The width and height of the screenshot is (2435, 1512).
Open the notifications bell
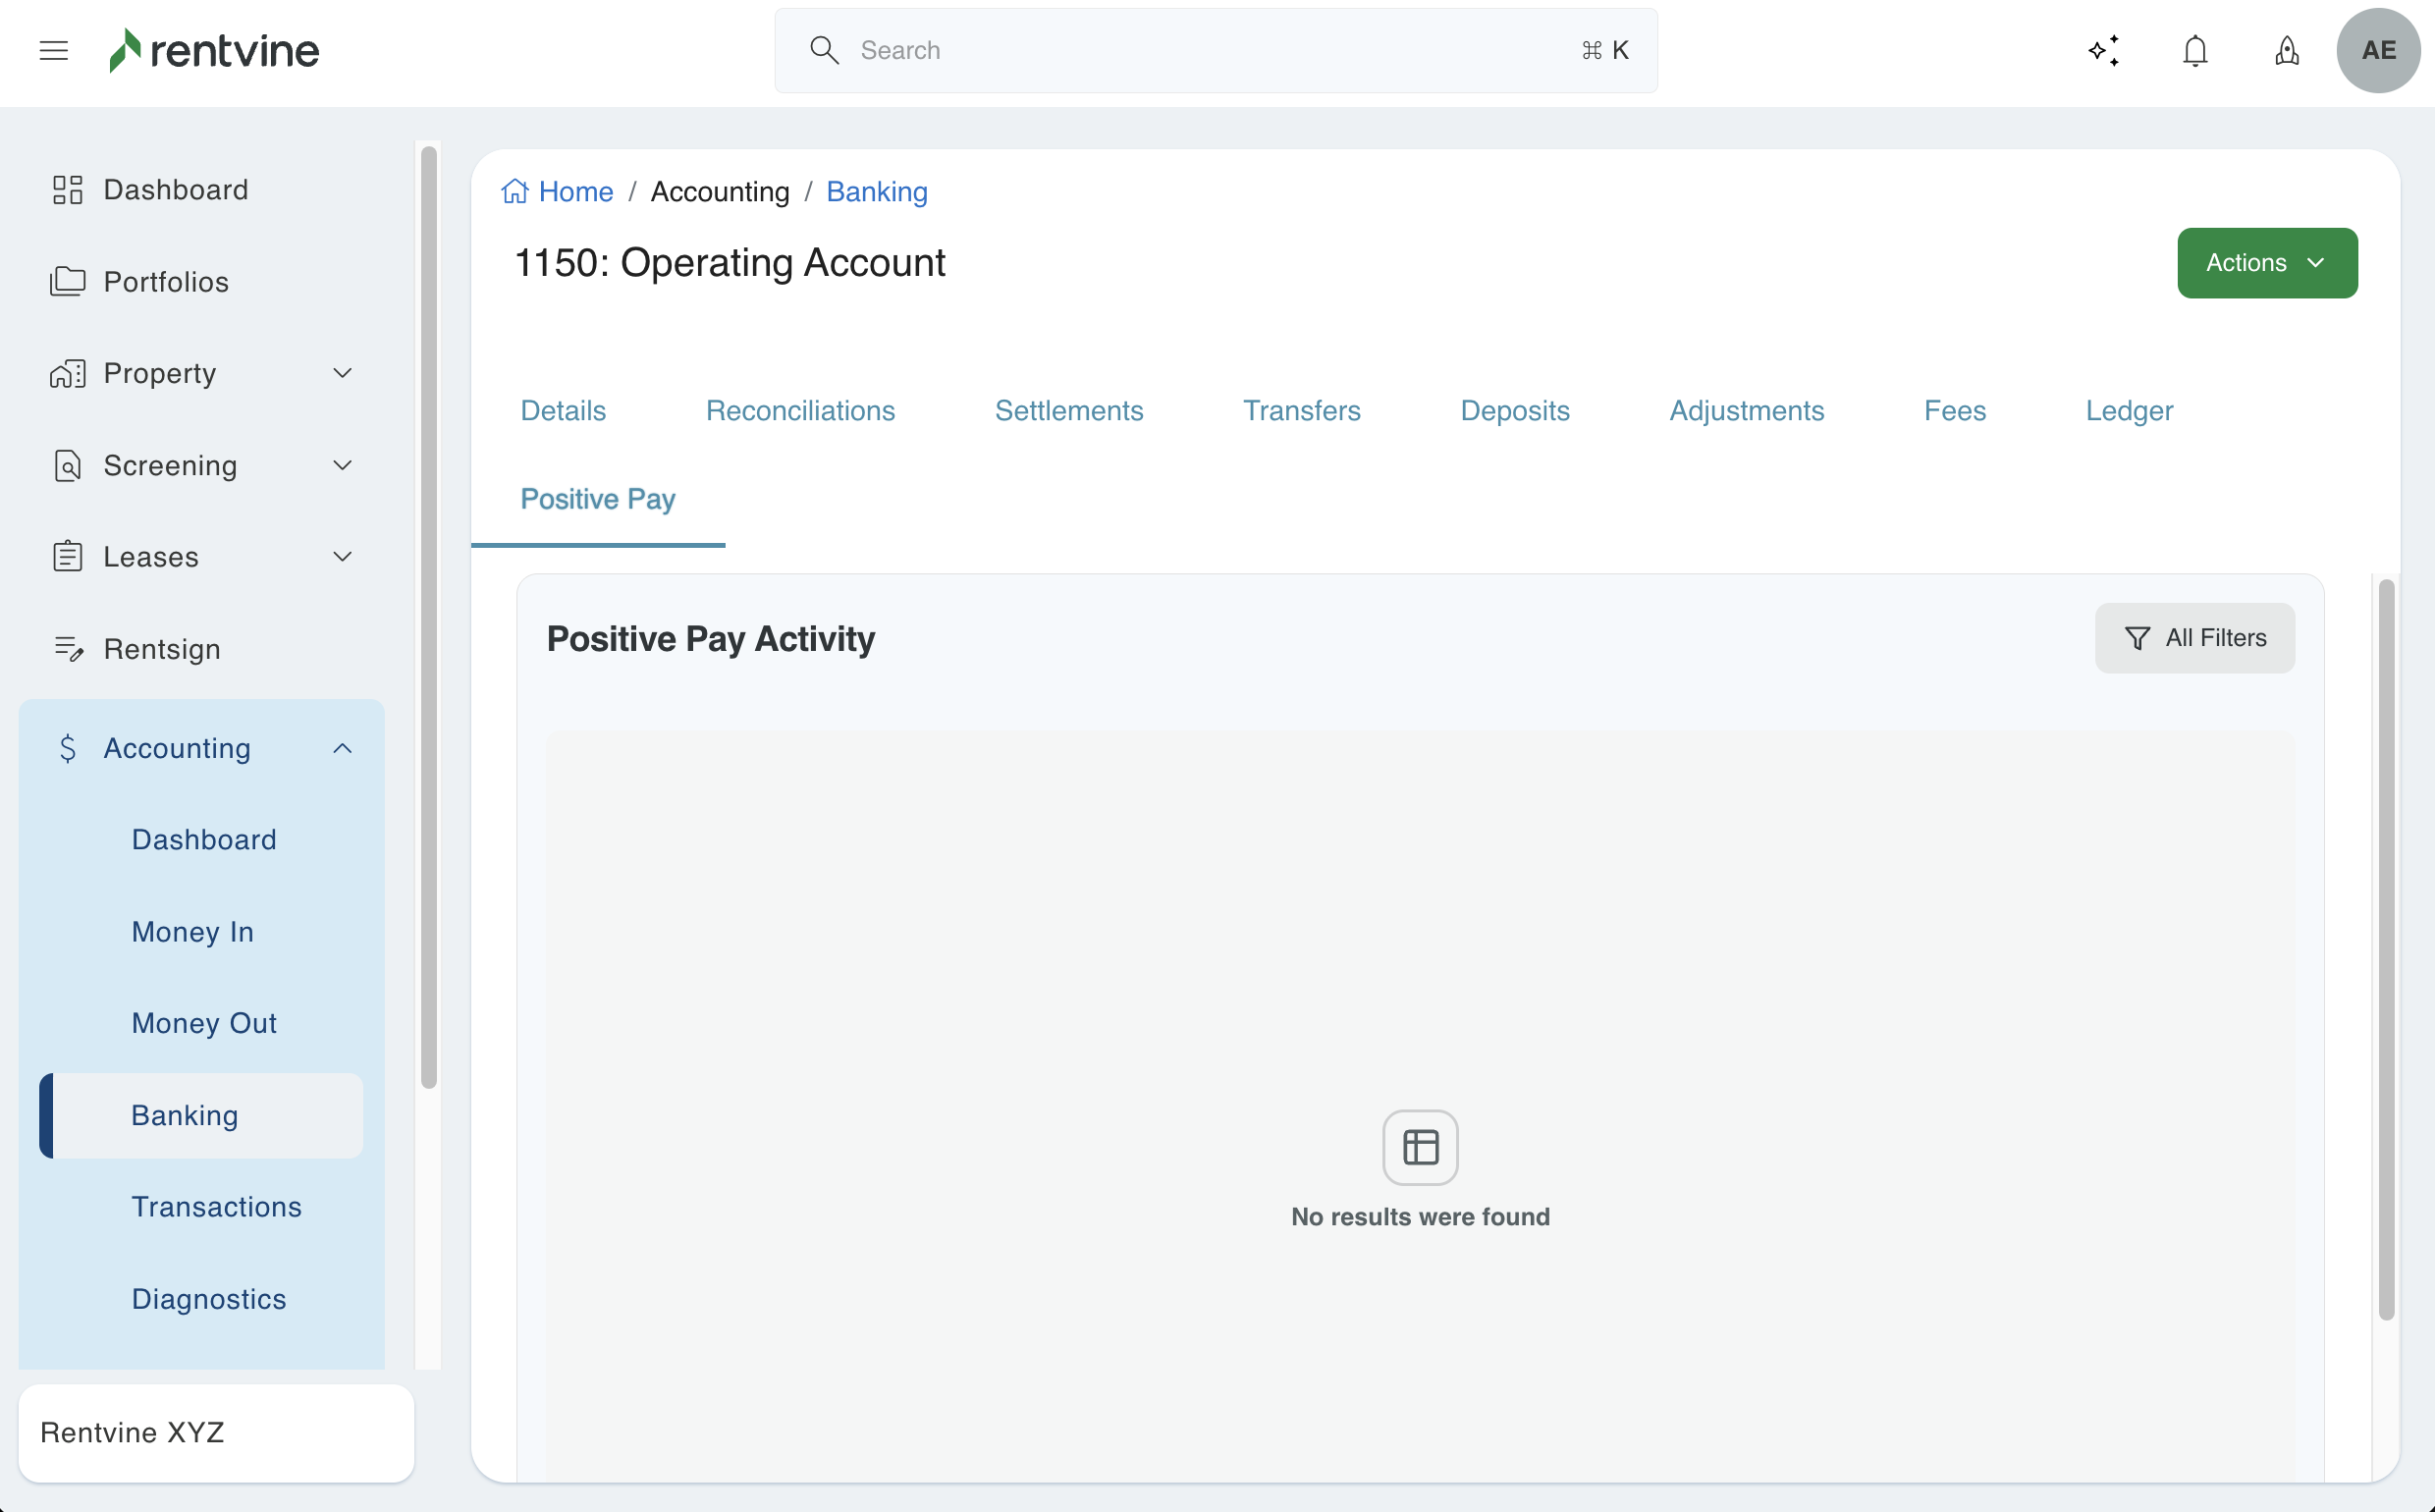click(2195, 50)
